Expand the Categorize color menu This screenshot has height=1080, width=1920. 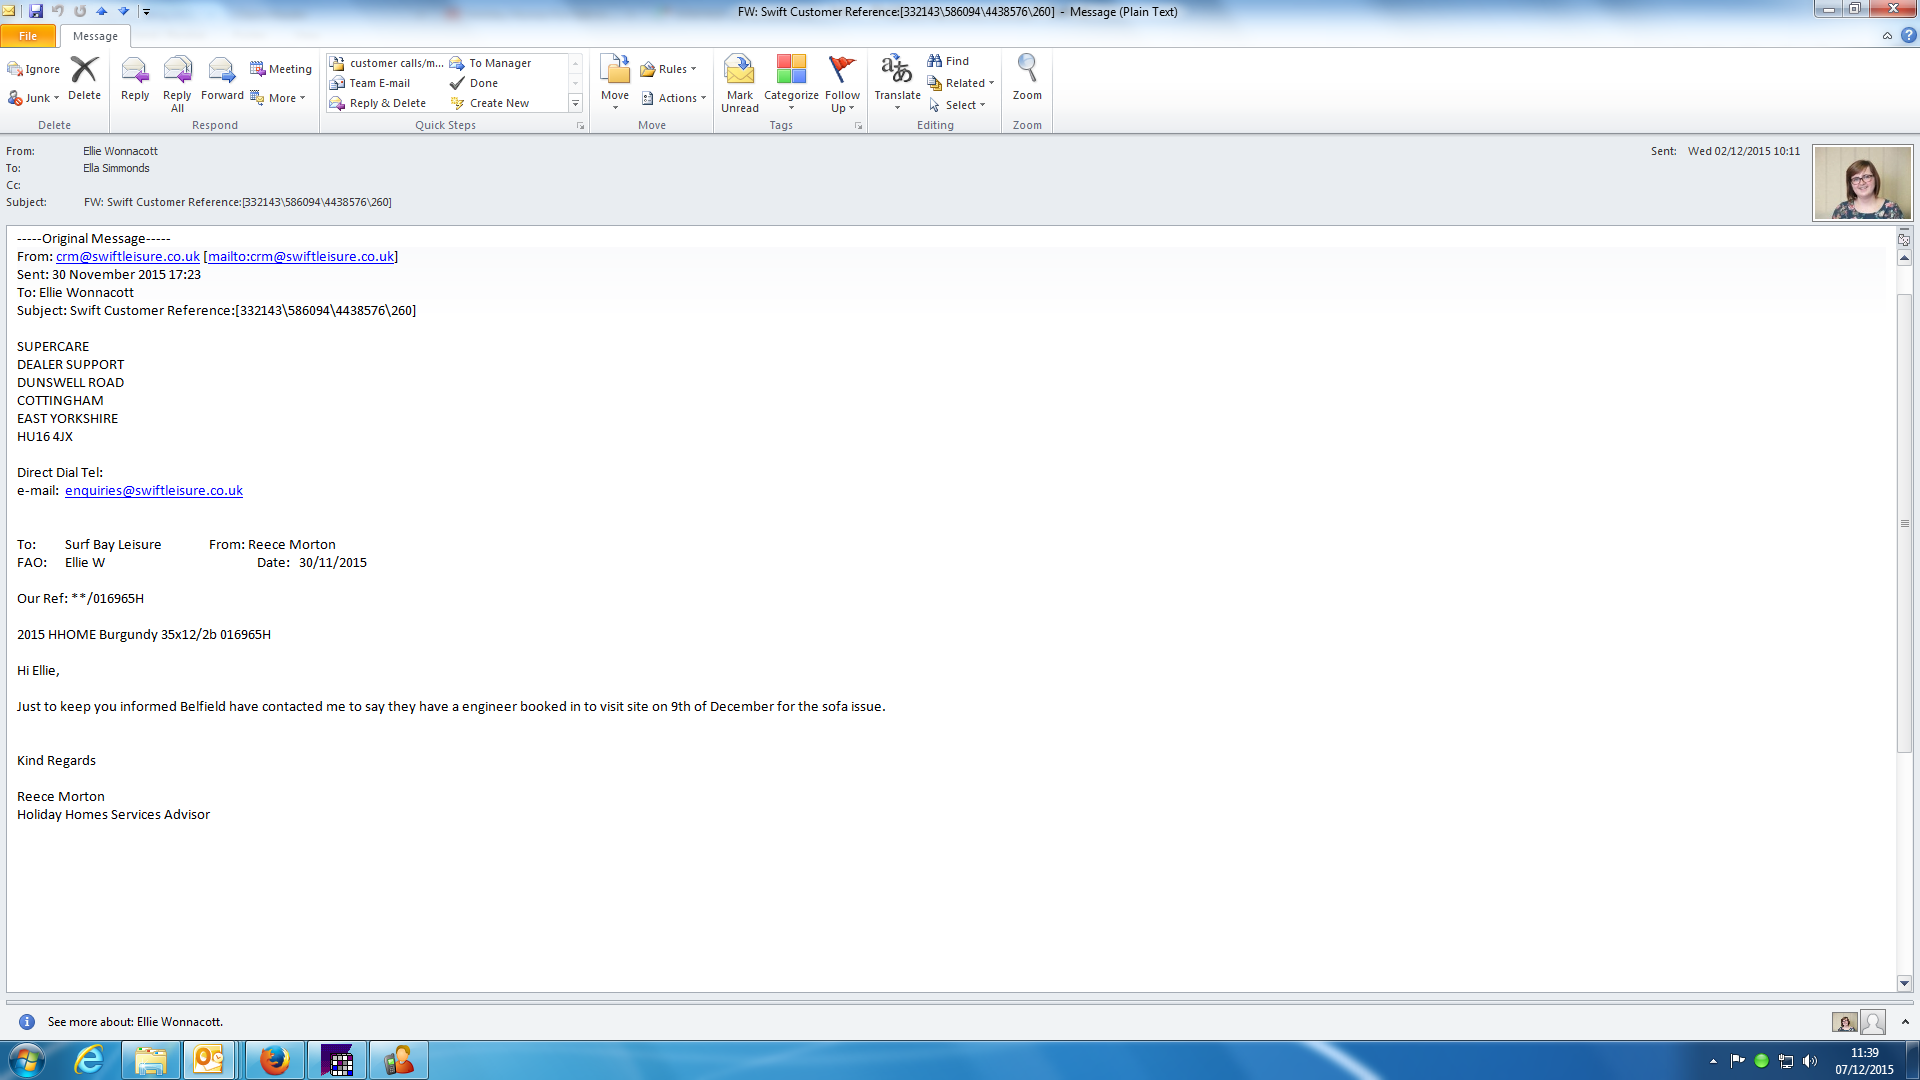[x=791, y=80]
